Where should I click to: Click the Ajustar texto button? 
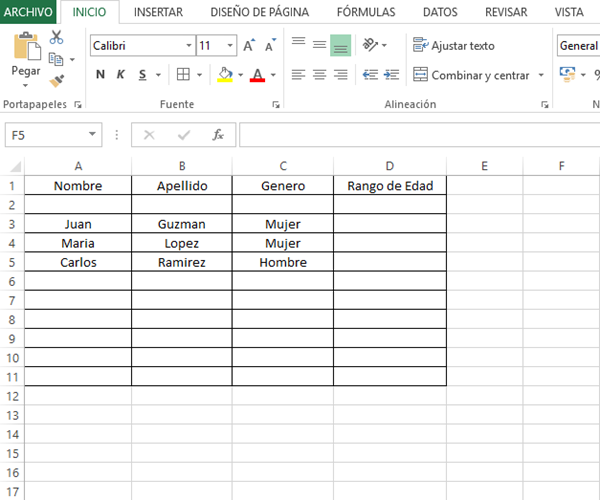[454, 46]
